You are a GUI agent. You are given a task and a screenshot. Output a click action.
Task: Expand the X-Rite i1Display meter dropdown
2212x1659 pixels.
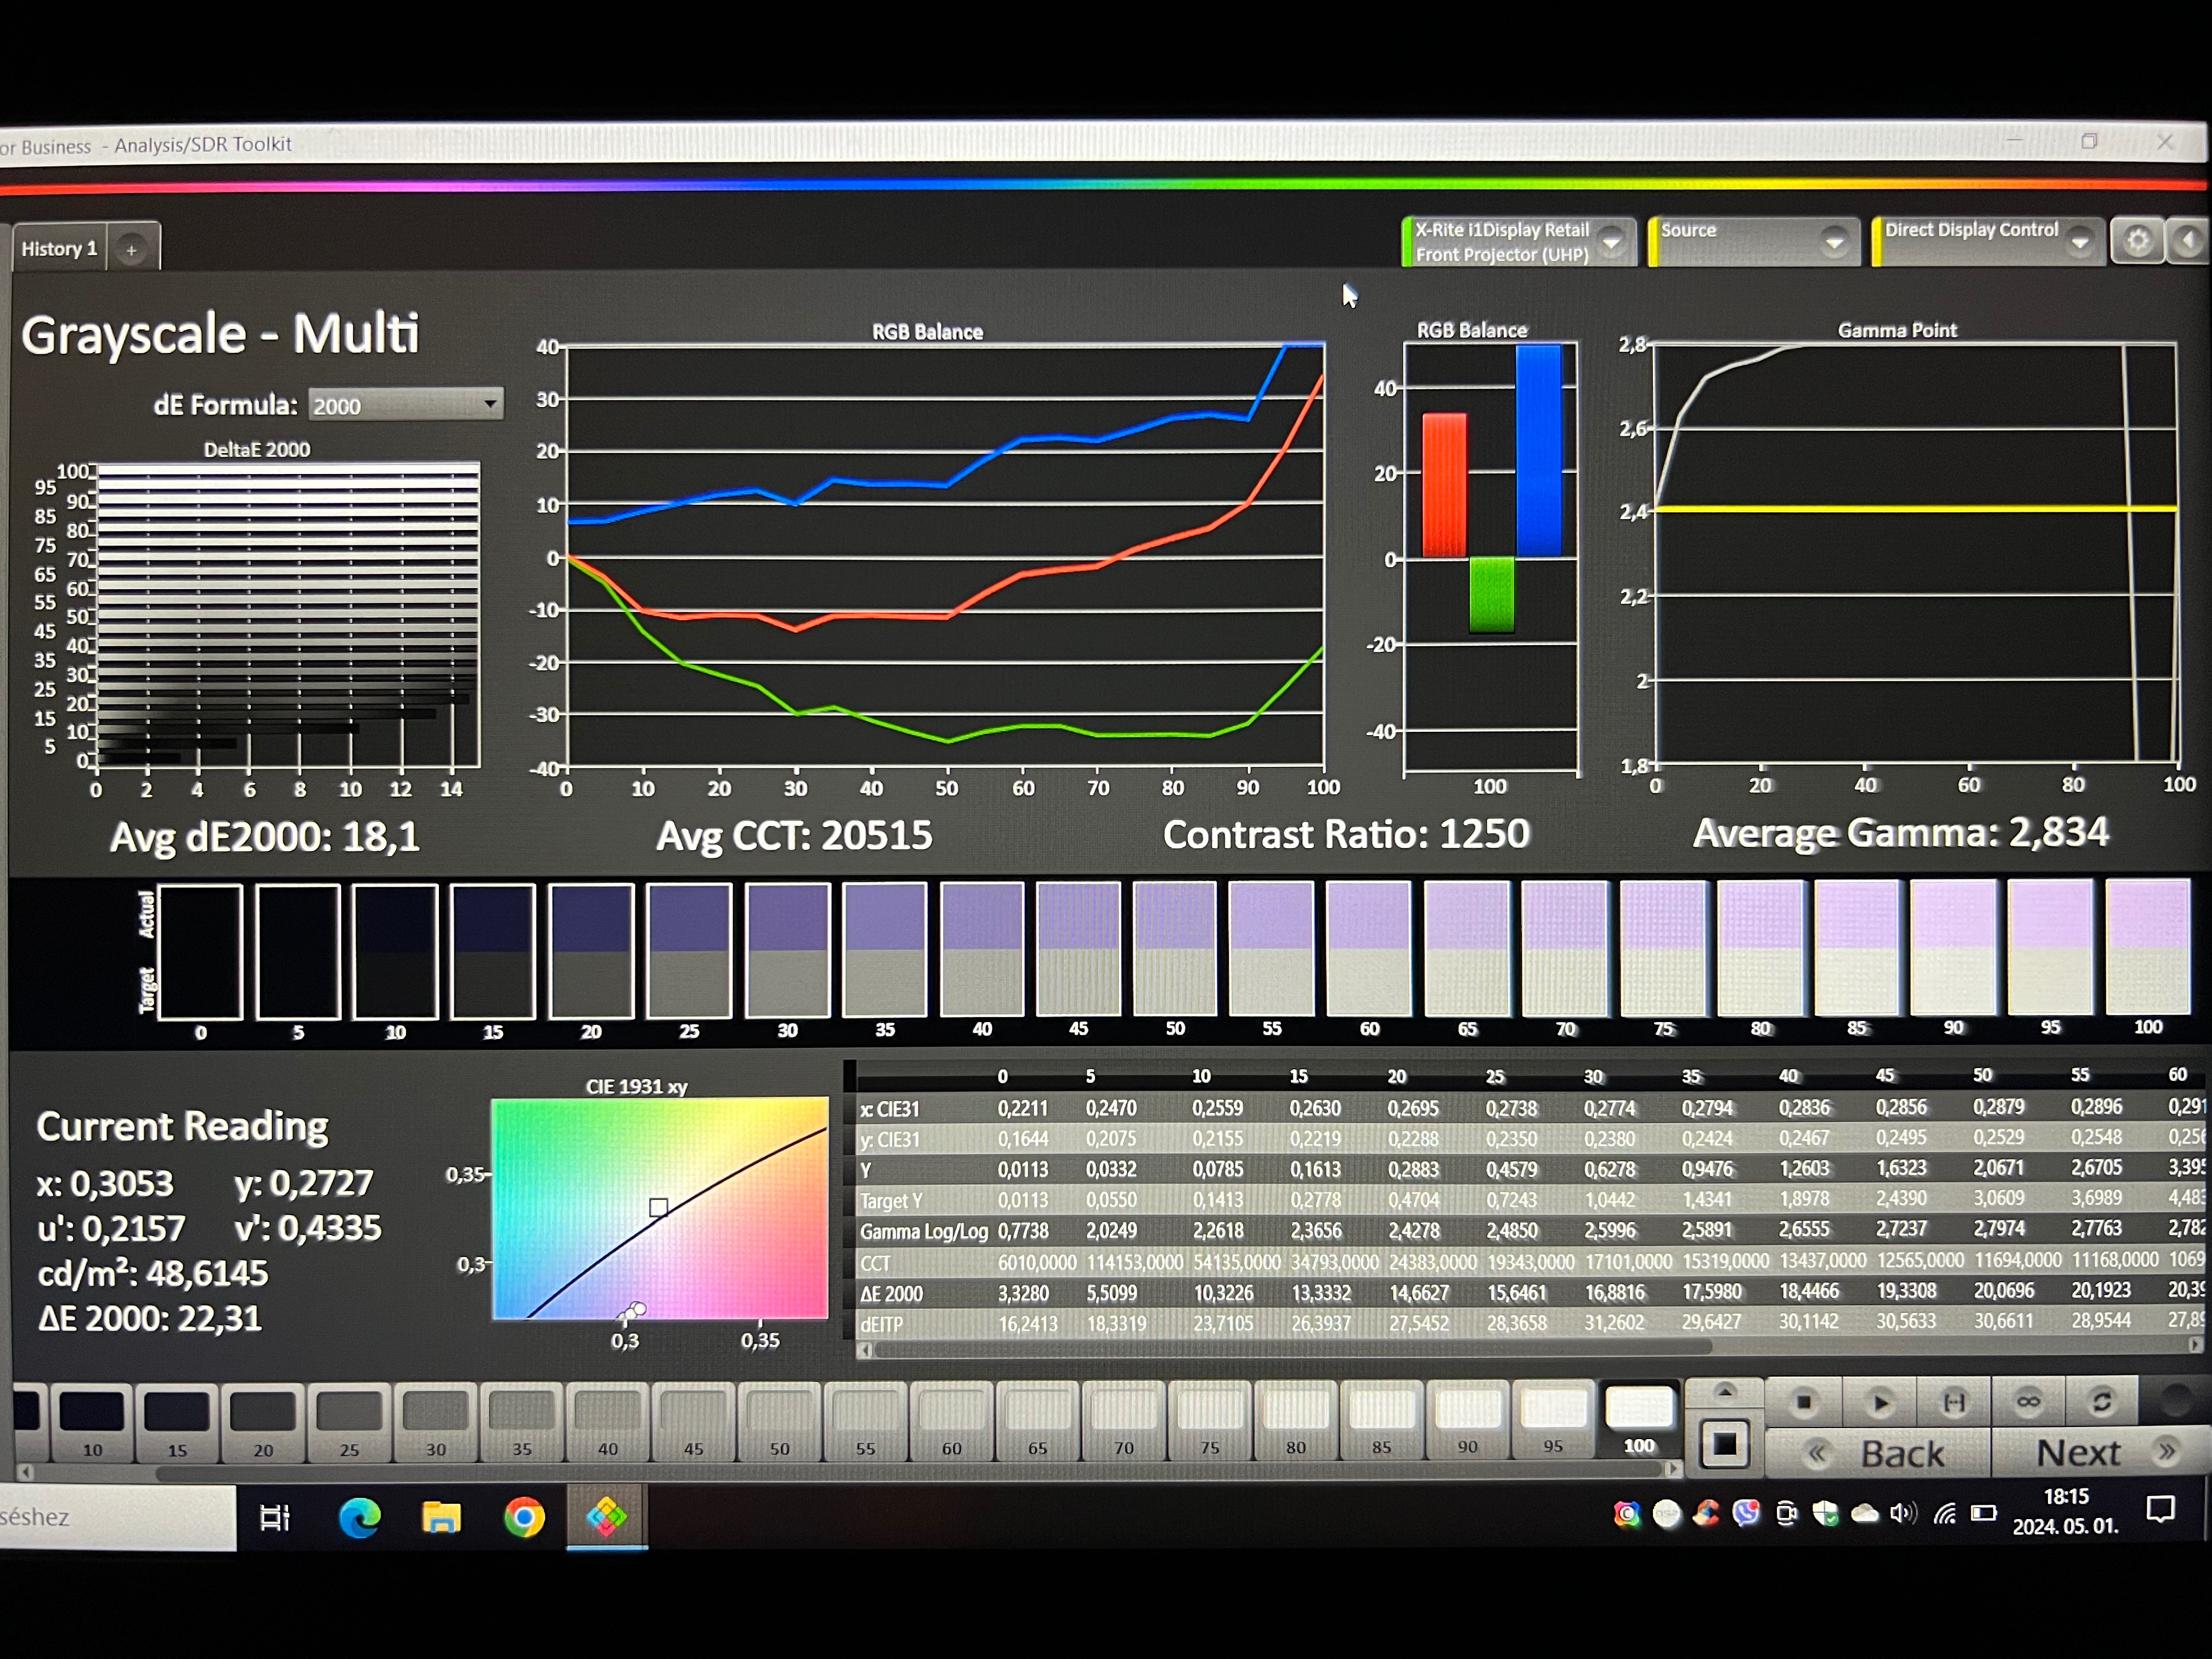click(x=1611, y=242)
